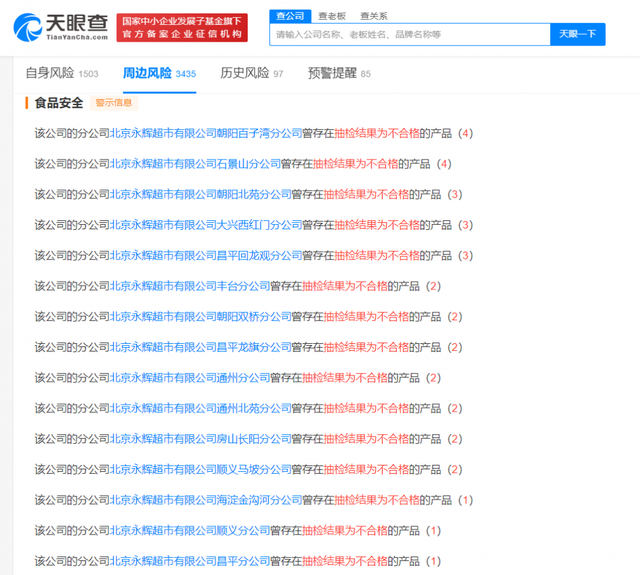Open 朝阳北苑分公司 company link
The width and height of the screenshot is (640, 575).
click(201, 194)
